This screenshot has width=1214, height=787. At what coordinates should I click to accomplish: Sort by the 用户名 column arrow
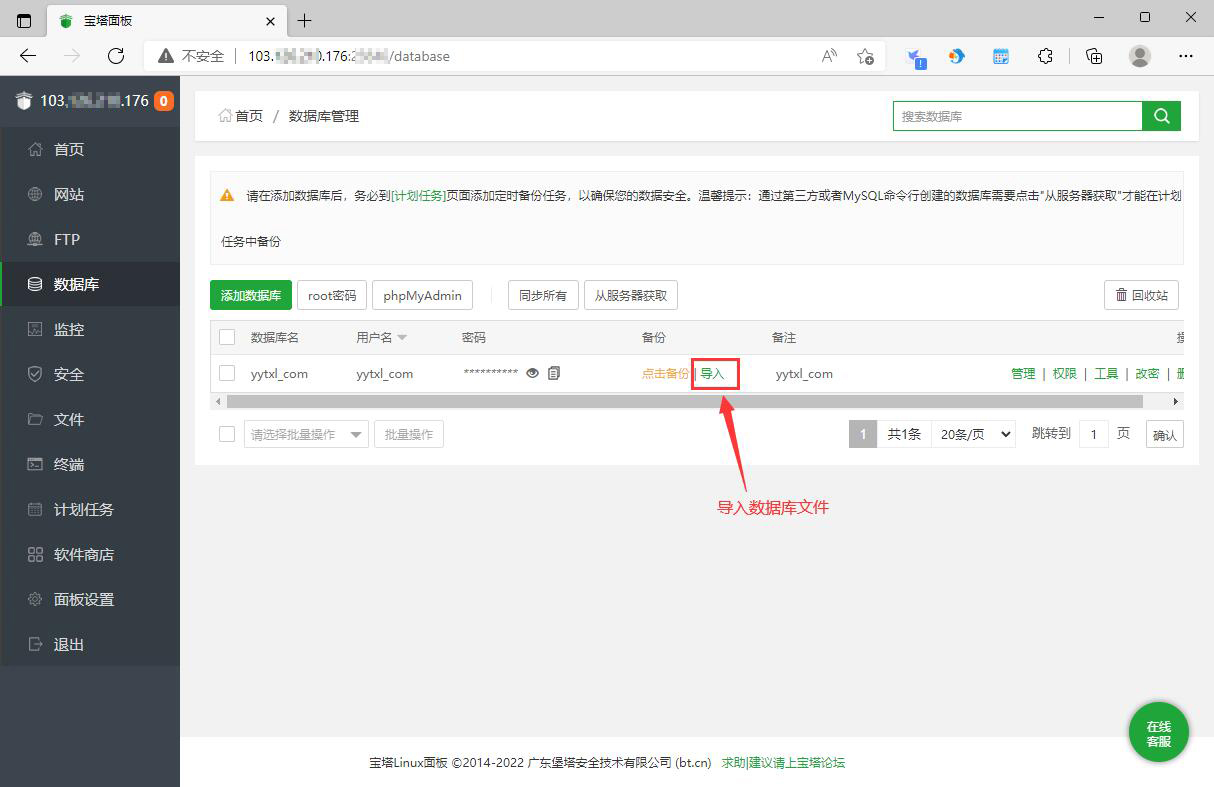coord(402,338)
